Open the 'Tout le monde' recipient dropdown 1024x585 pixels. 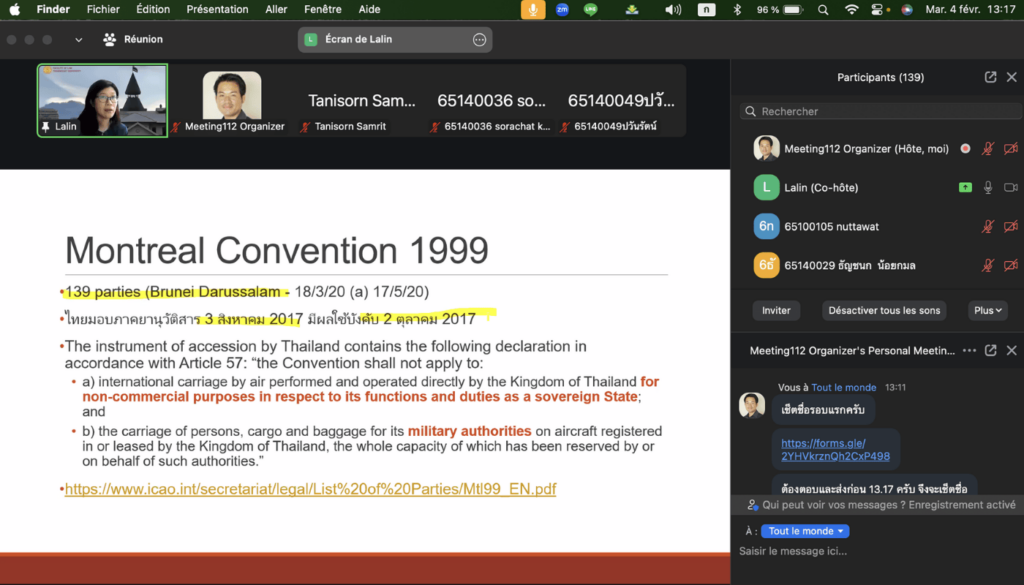808,531
